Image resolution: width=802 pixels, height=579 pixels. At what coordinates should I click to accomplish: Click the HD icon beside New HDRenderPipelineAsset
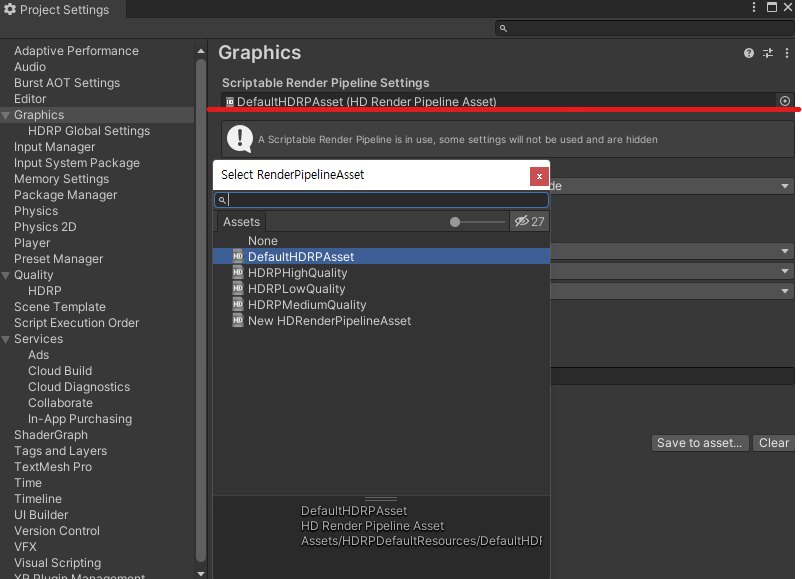238,320
